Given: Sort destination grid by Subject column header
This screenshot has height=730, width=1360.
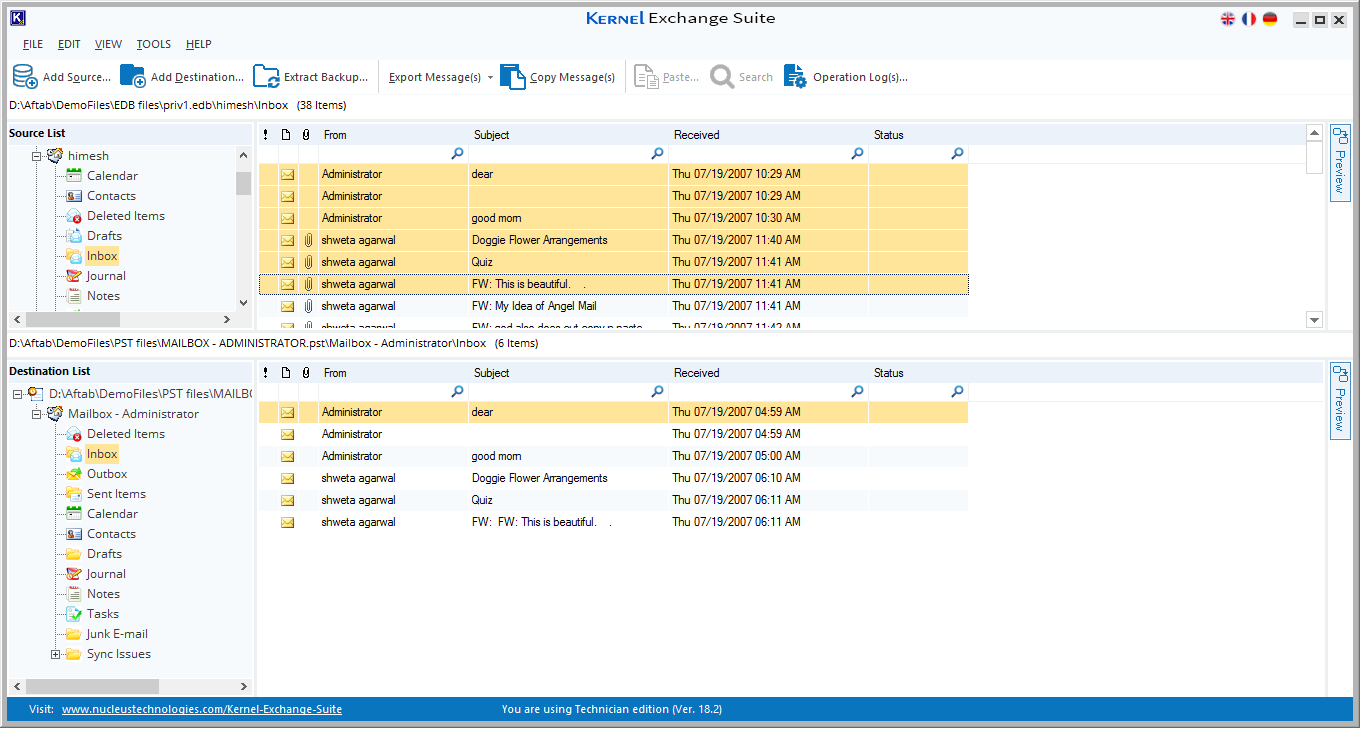Looking at the screenshot, I should pos(568,373).
